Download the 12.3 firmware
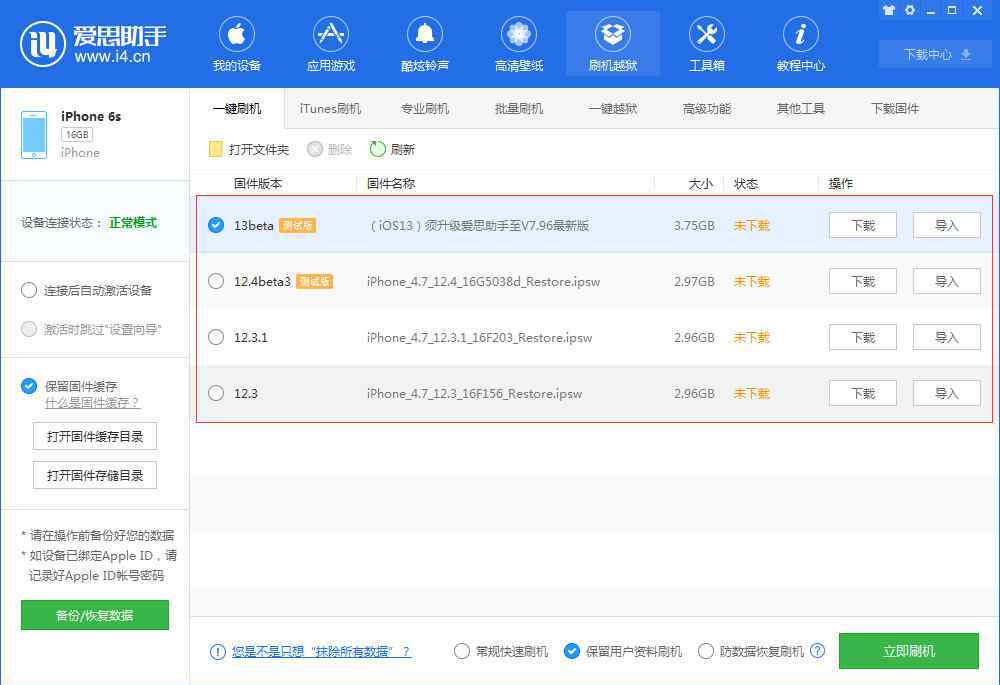This screenshot has height=685, width=1000. click(863, 393)
